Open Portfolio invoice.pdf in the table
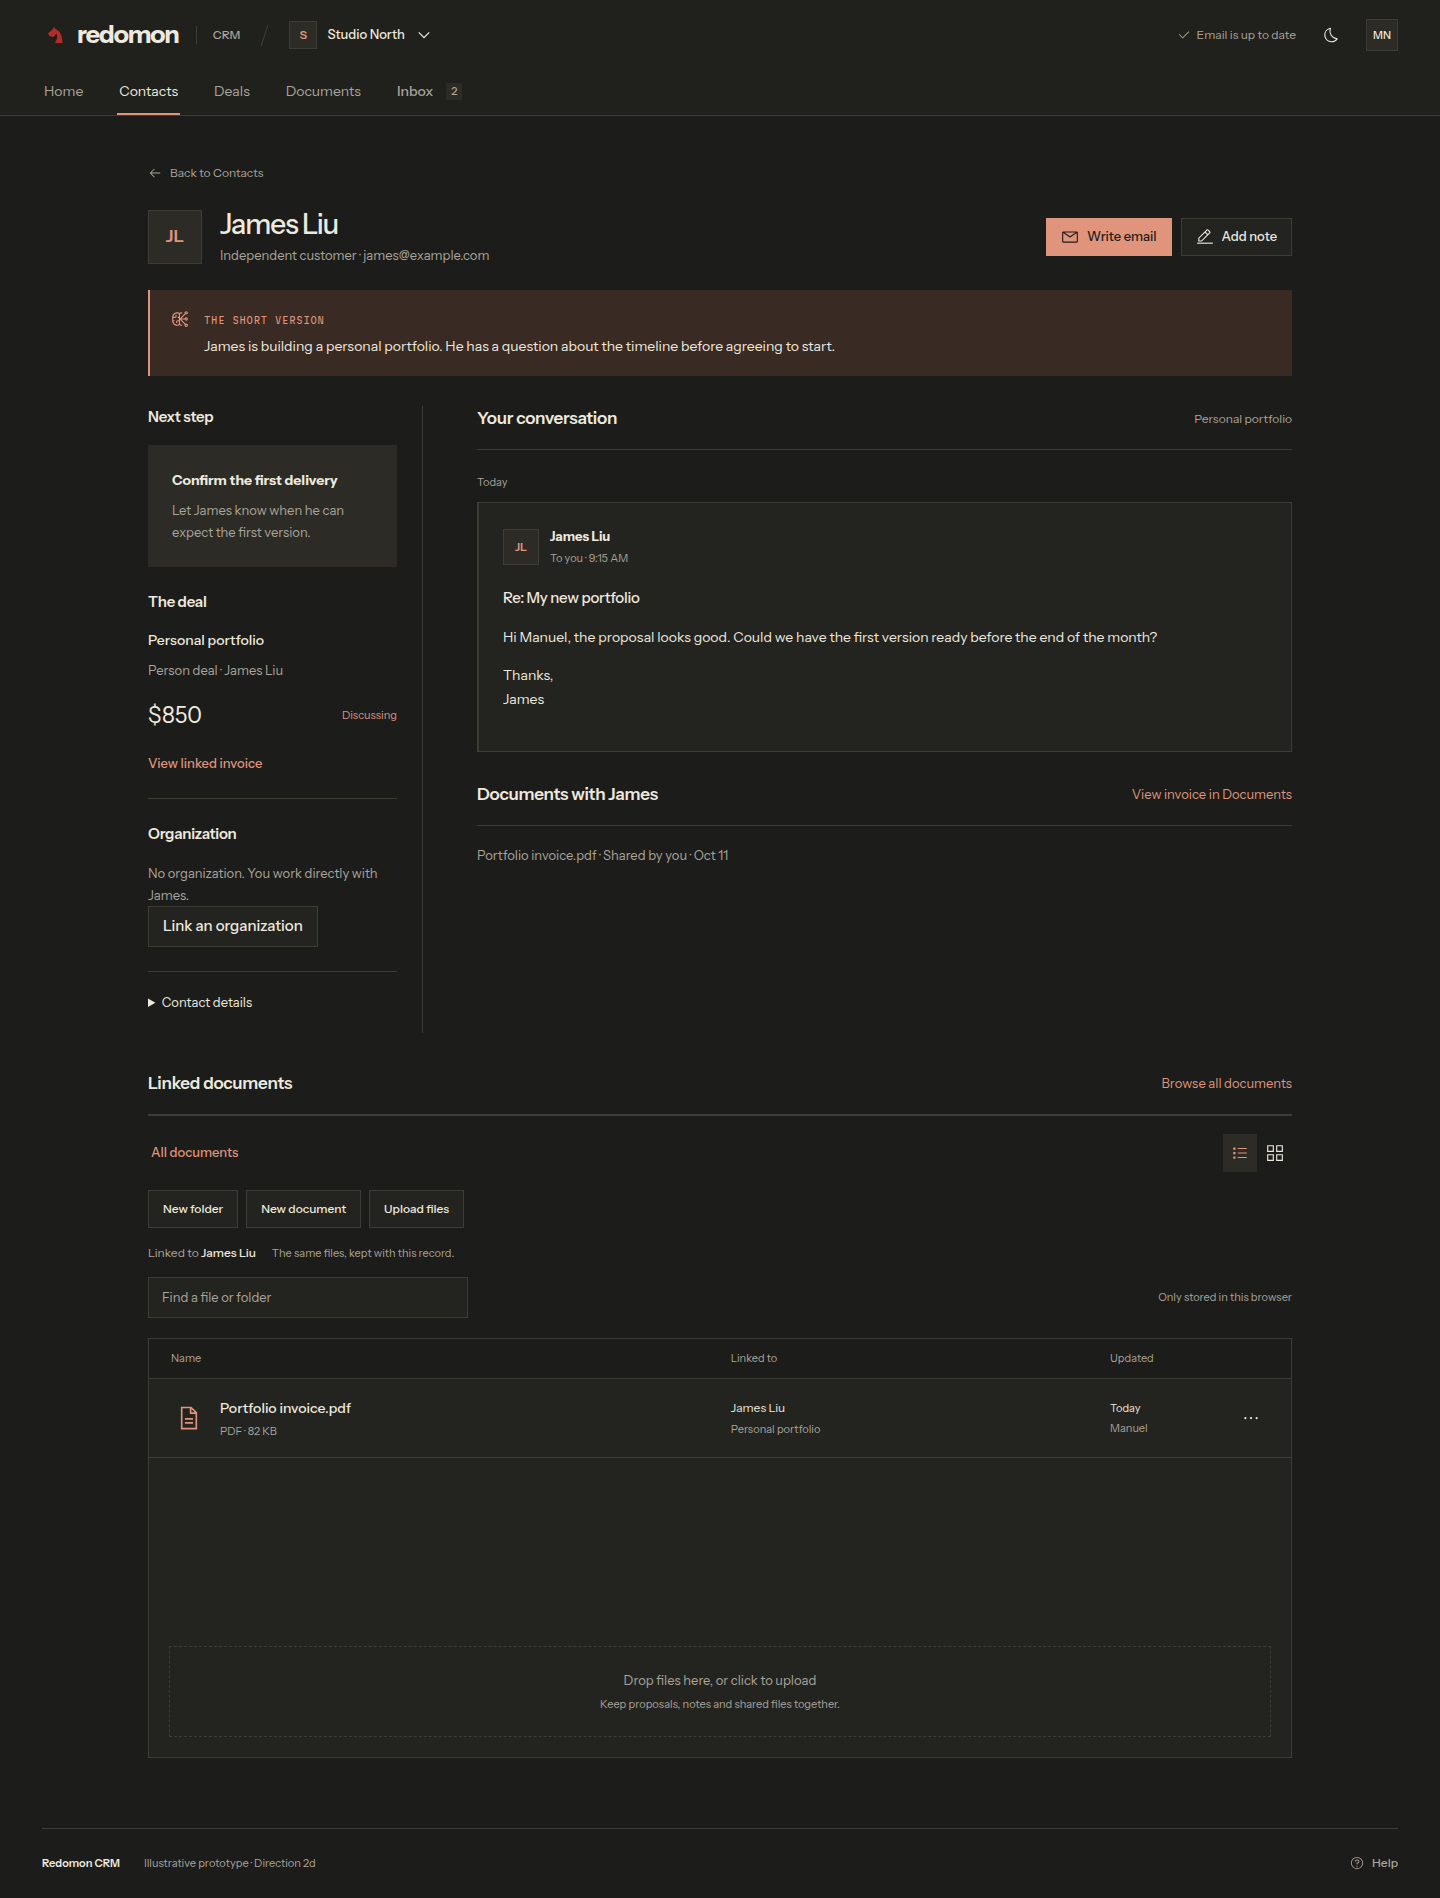The image size is (1440, 1898). pyautogui.click(x=285, y=1408)
